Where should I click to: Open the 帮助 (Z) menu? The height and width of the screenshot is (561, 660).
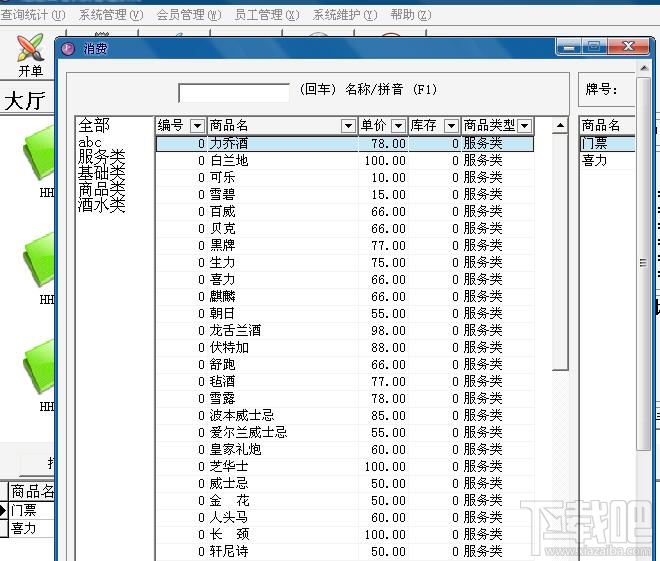410,15
